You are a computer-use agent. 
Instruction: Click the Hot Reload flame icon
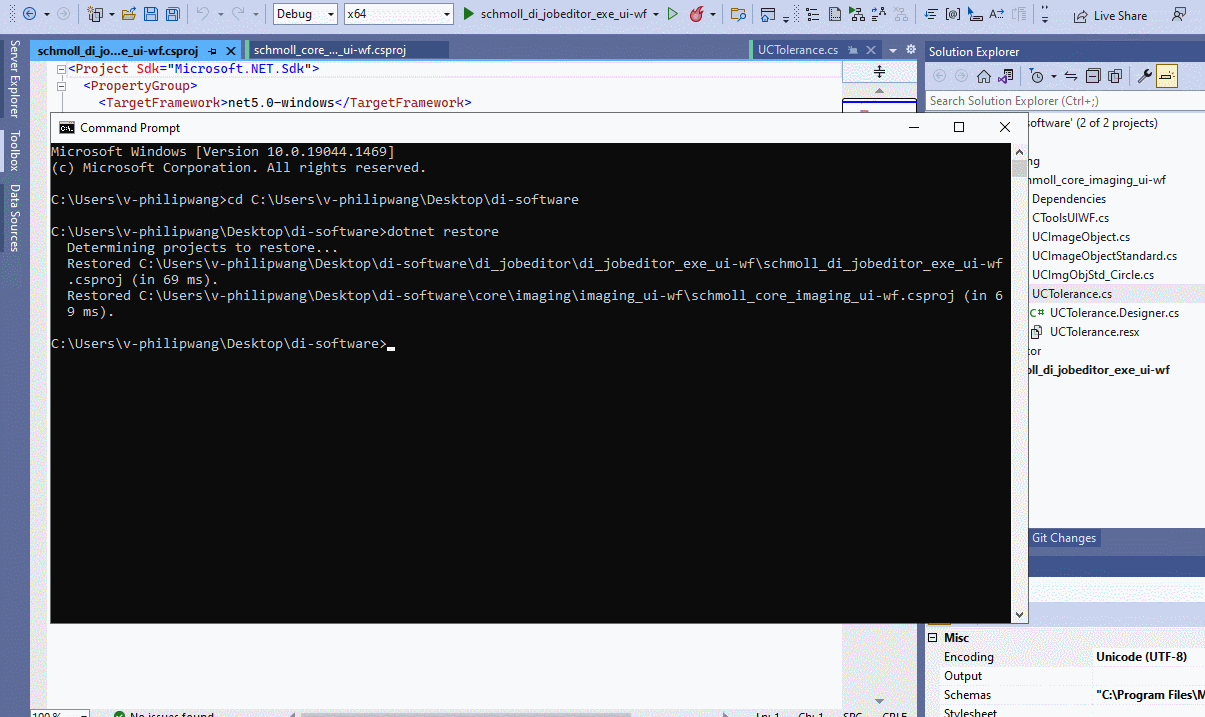click(696, 14)
